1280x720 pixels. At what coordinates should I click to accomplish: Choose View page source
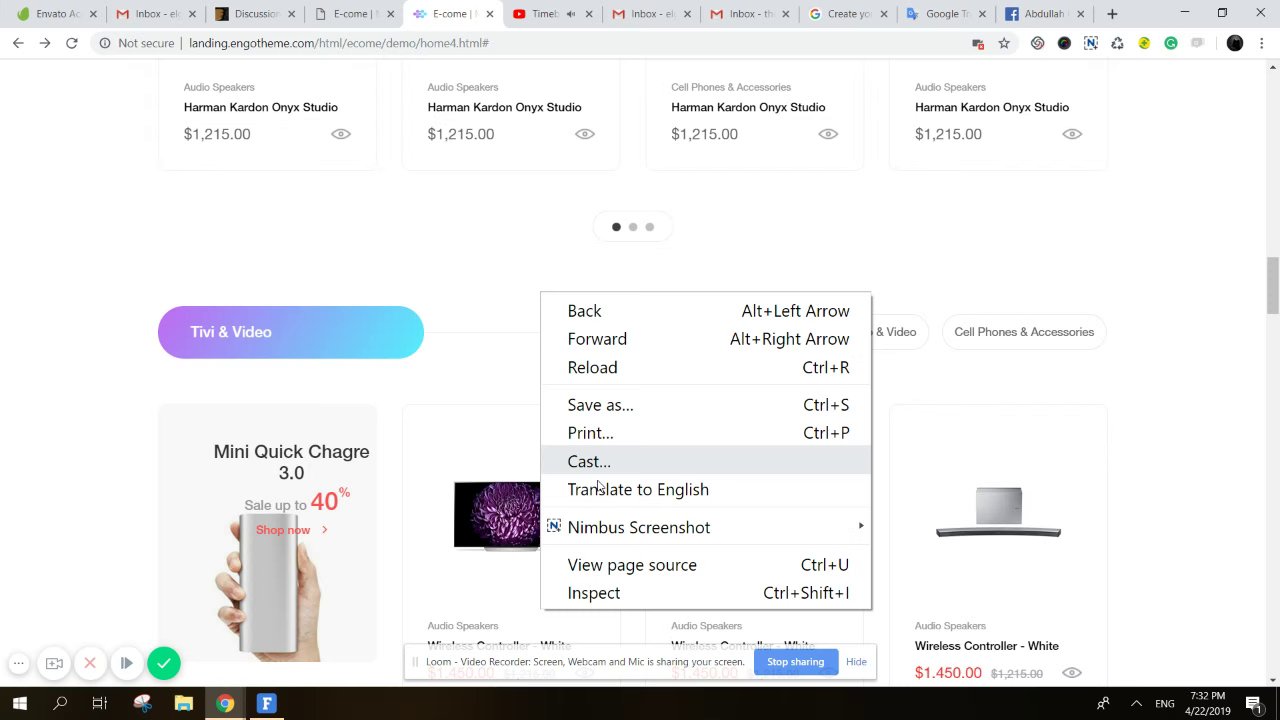[x=706, y=565]
